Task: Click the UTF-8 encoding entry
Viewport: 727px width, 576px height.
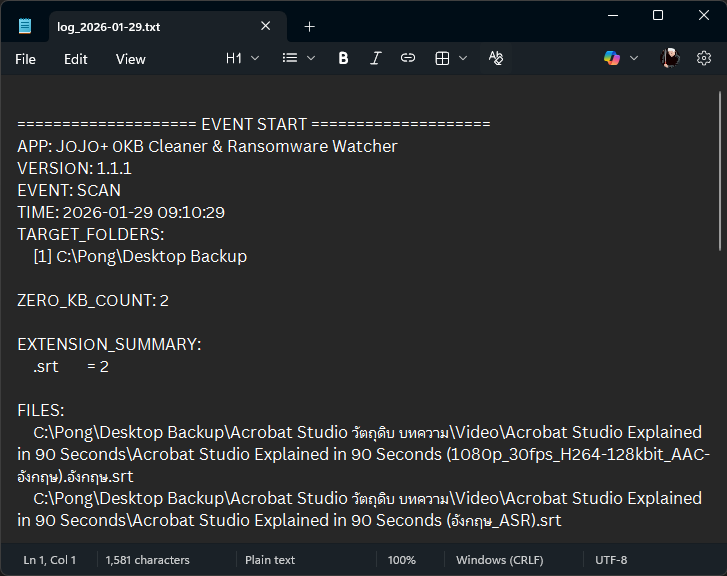Action: [x=611, y=560]
